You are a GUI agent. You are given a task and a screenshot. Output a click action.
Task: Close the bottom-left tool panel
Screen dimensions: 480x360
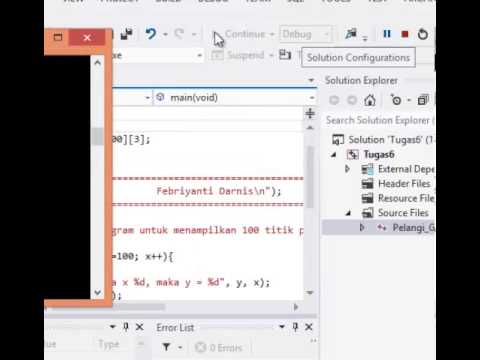139,327
